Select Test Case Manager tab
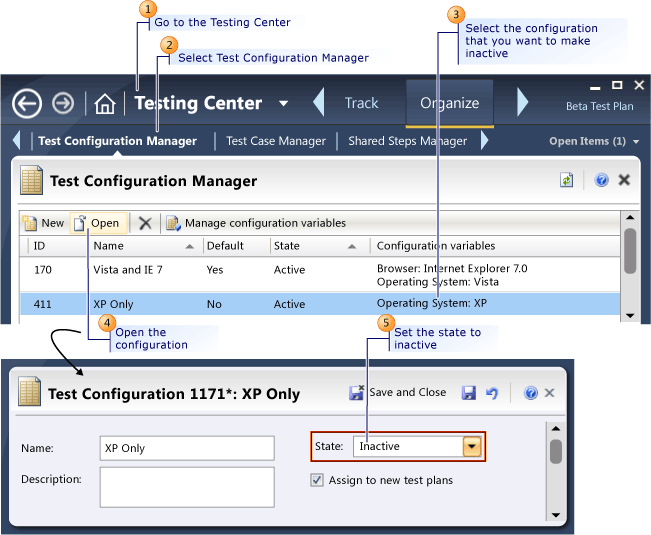 tap(276, 141)
